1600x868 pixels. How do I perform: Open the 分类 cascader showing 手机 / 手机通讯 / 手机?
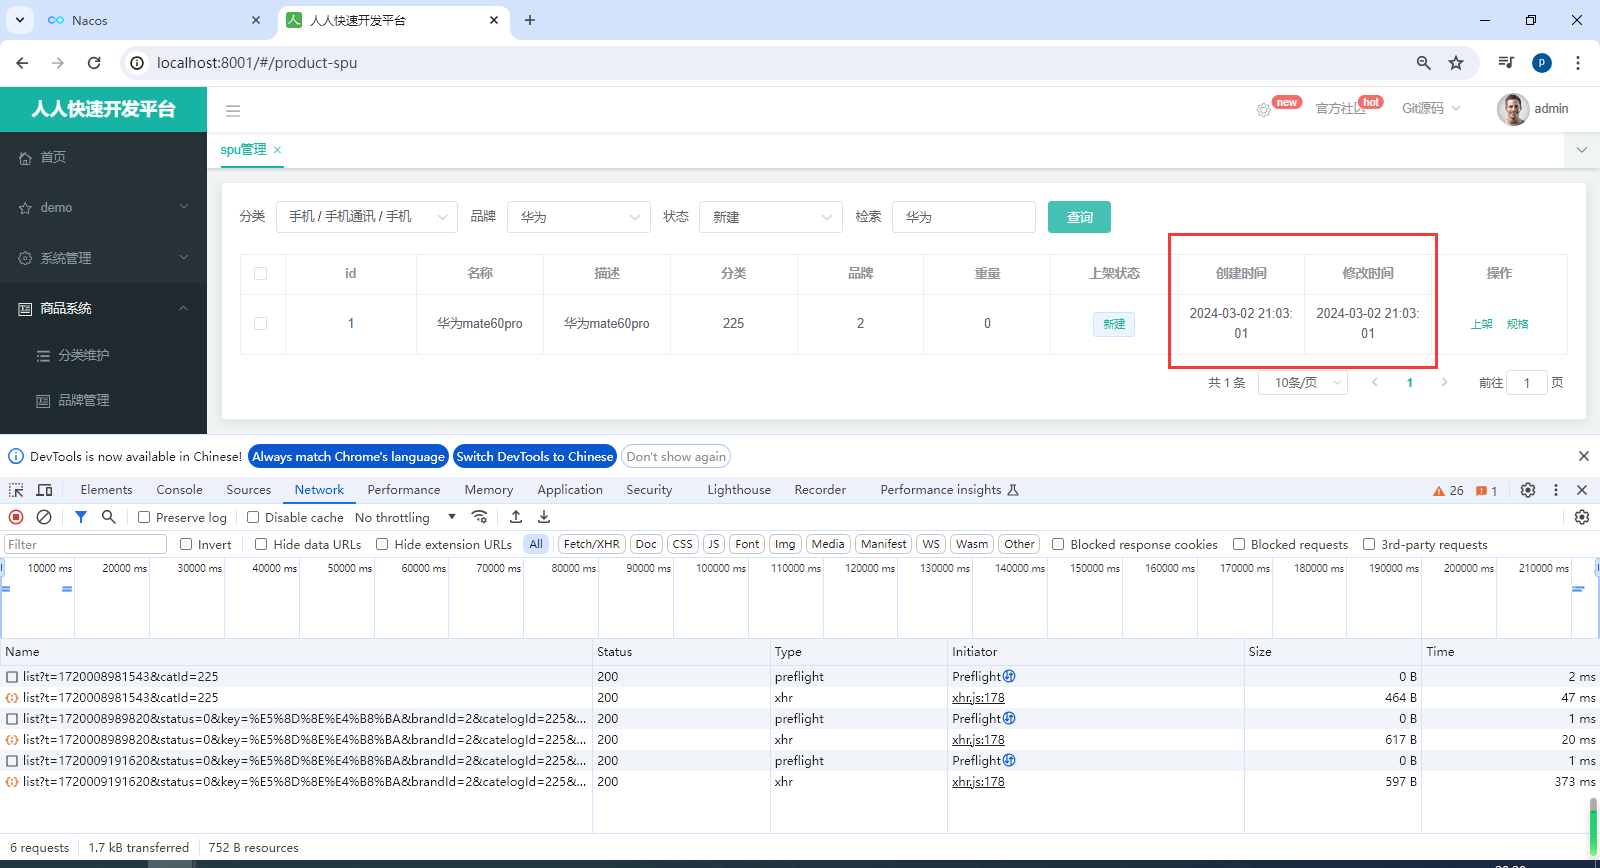coord(367,217)
